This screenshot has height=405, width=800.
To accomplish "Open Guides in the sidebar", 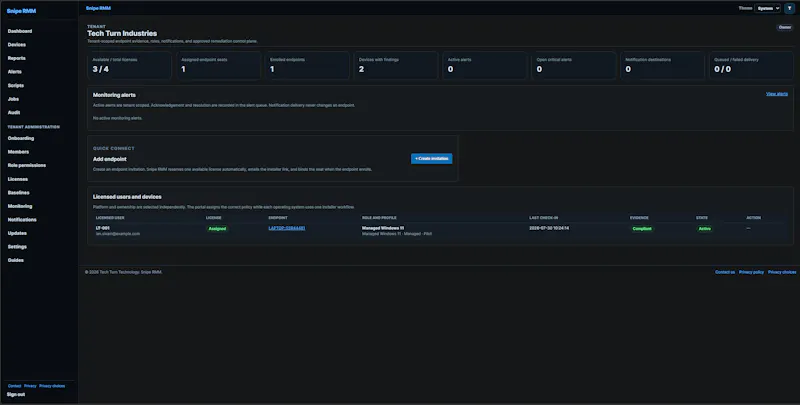I will 16,260.
